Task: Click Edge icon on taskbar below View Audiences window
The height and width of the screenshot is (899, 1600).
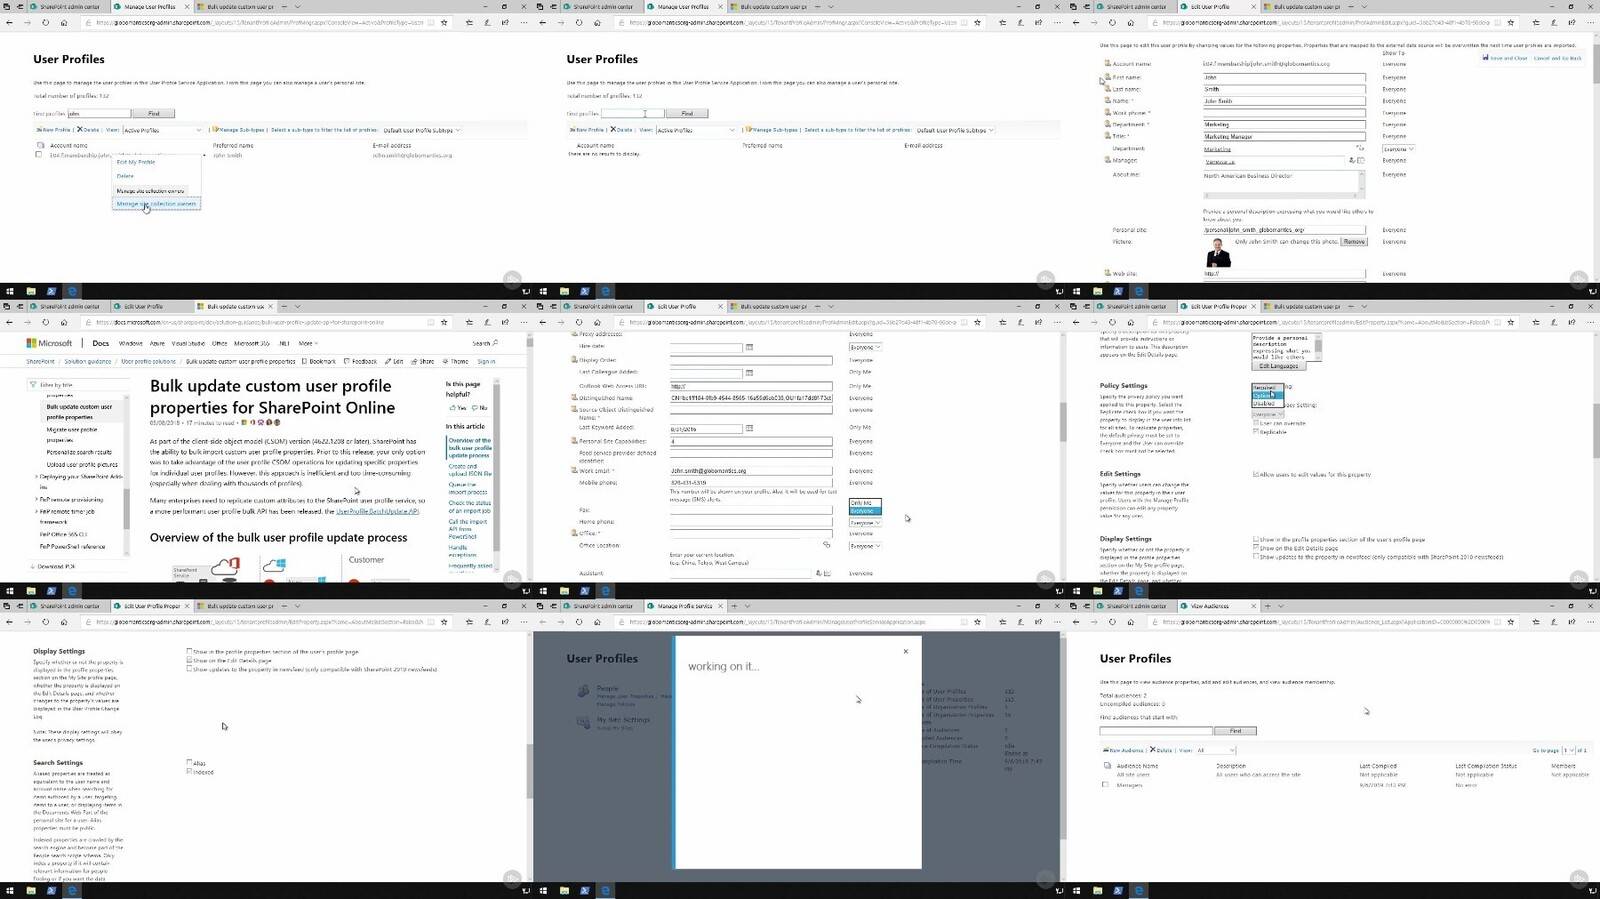Action: click(x=1139, y=890)
